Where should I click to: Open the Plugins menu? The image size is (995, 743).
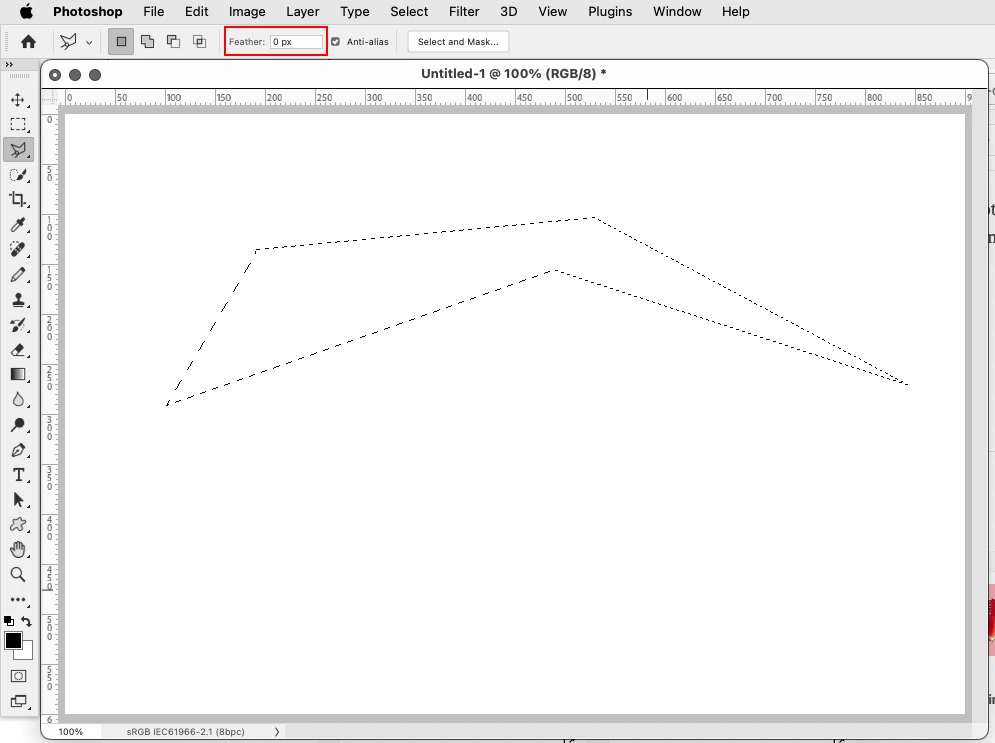pos(610,11)
